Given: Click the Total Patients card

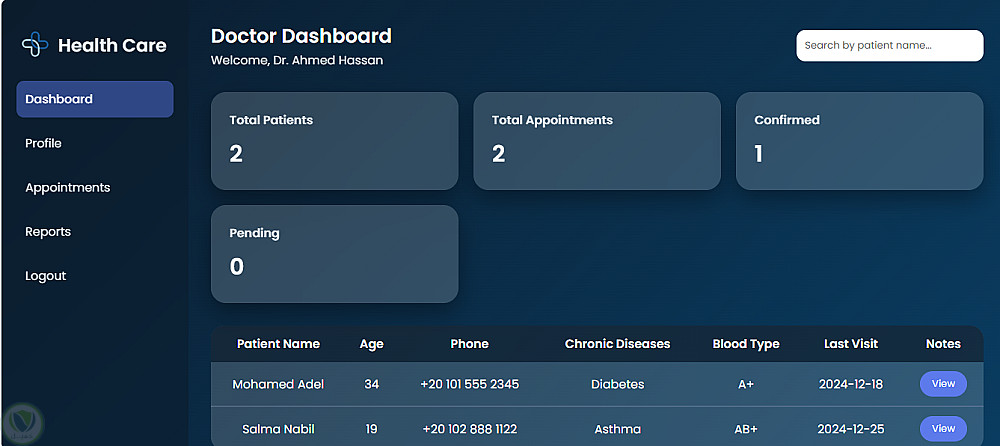Looking at the screenshot, I should click(x=334, y=141).
